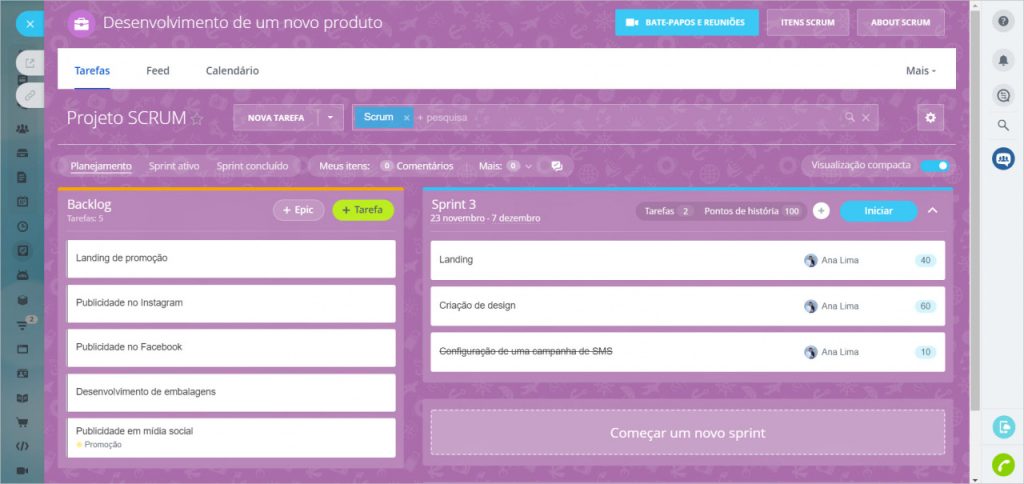Open the Landing task in Sprint 3
The image size is (1024, 484).
click(687, 260)
